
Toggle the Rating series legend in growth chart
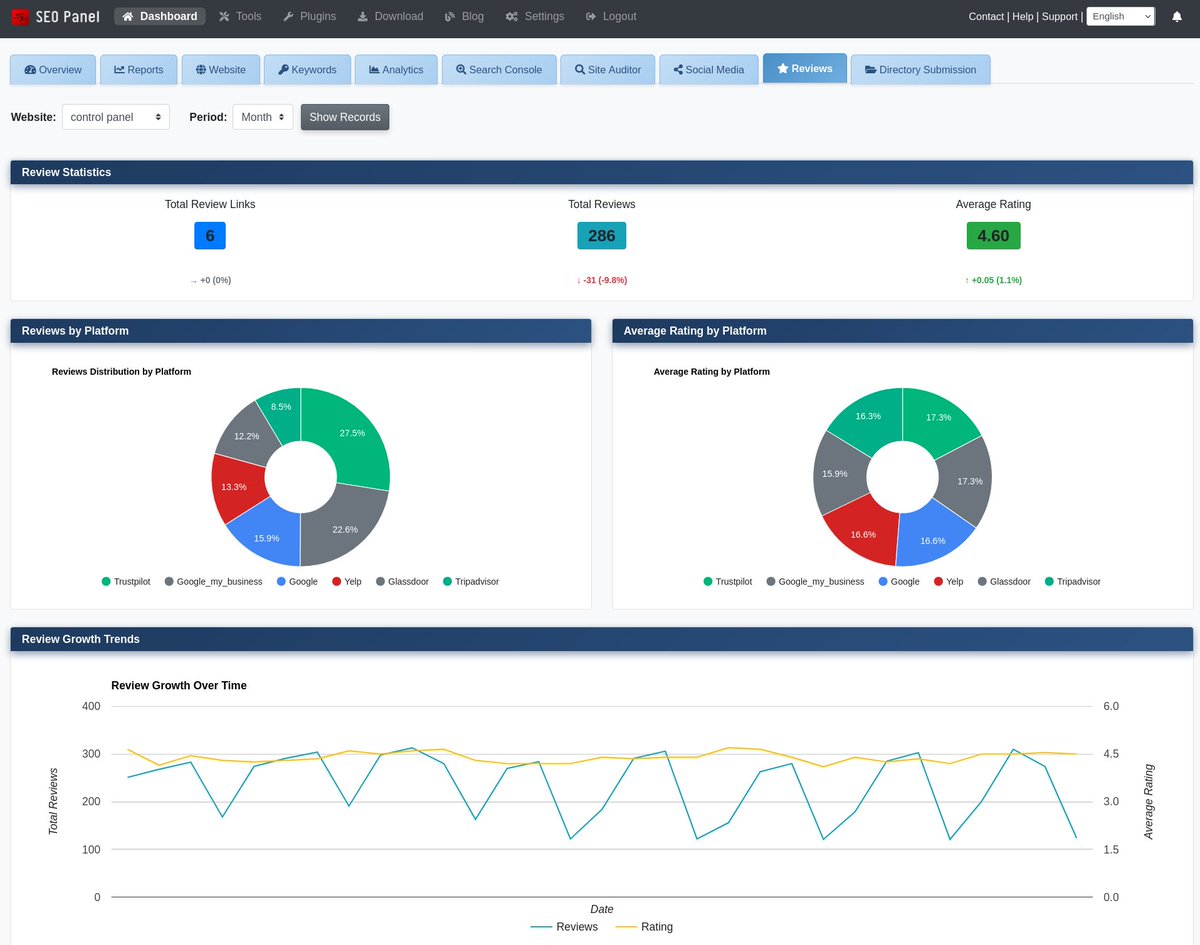click(x=643, y=927)
